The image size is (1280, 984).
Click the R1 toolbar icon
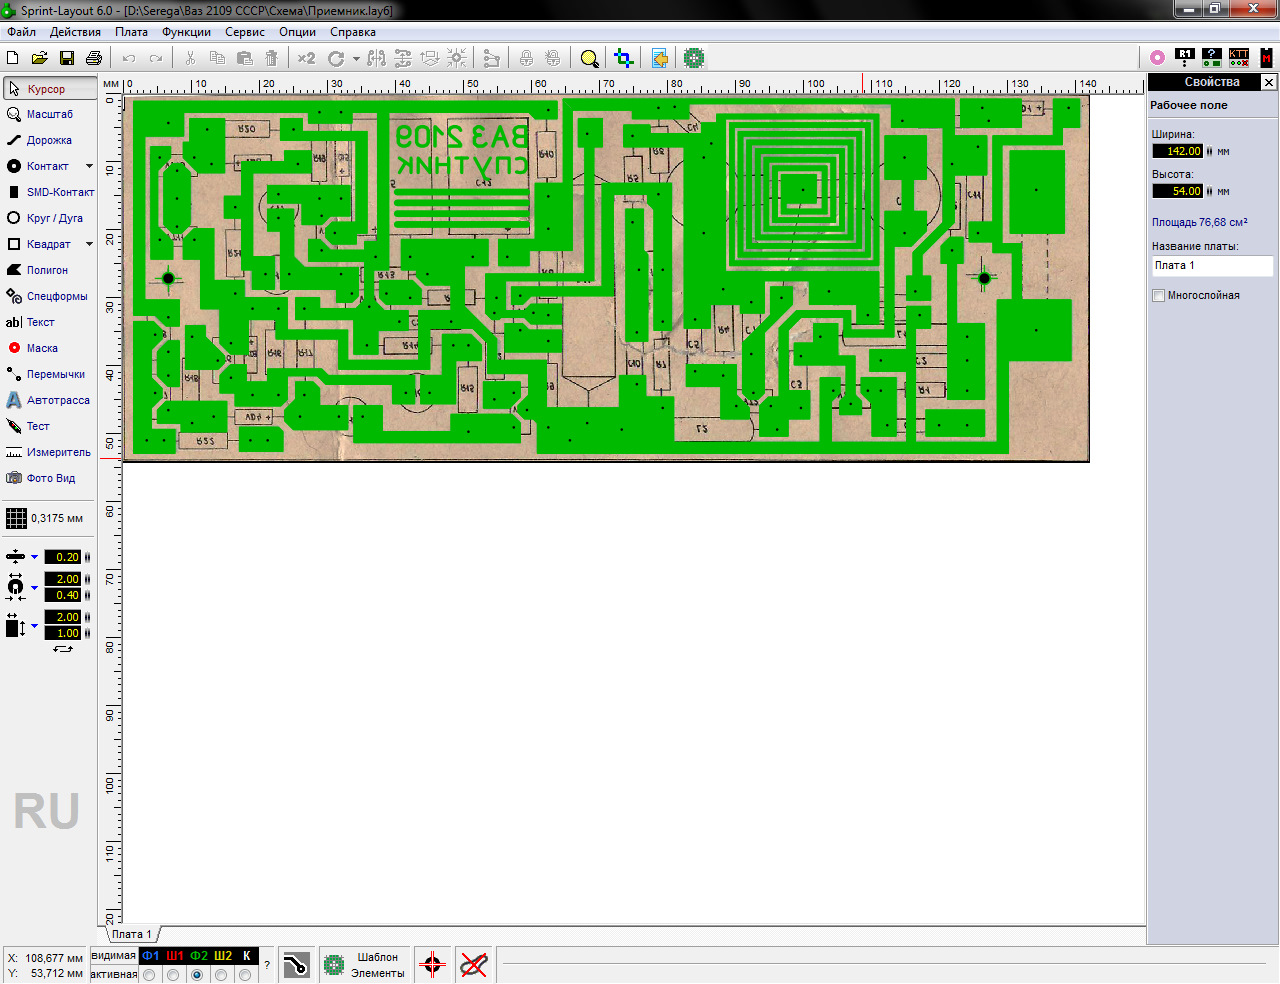(x=1185, y=58)
